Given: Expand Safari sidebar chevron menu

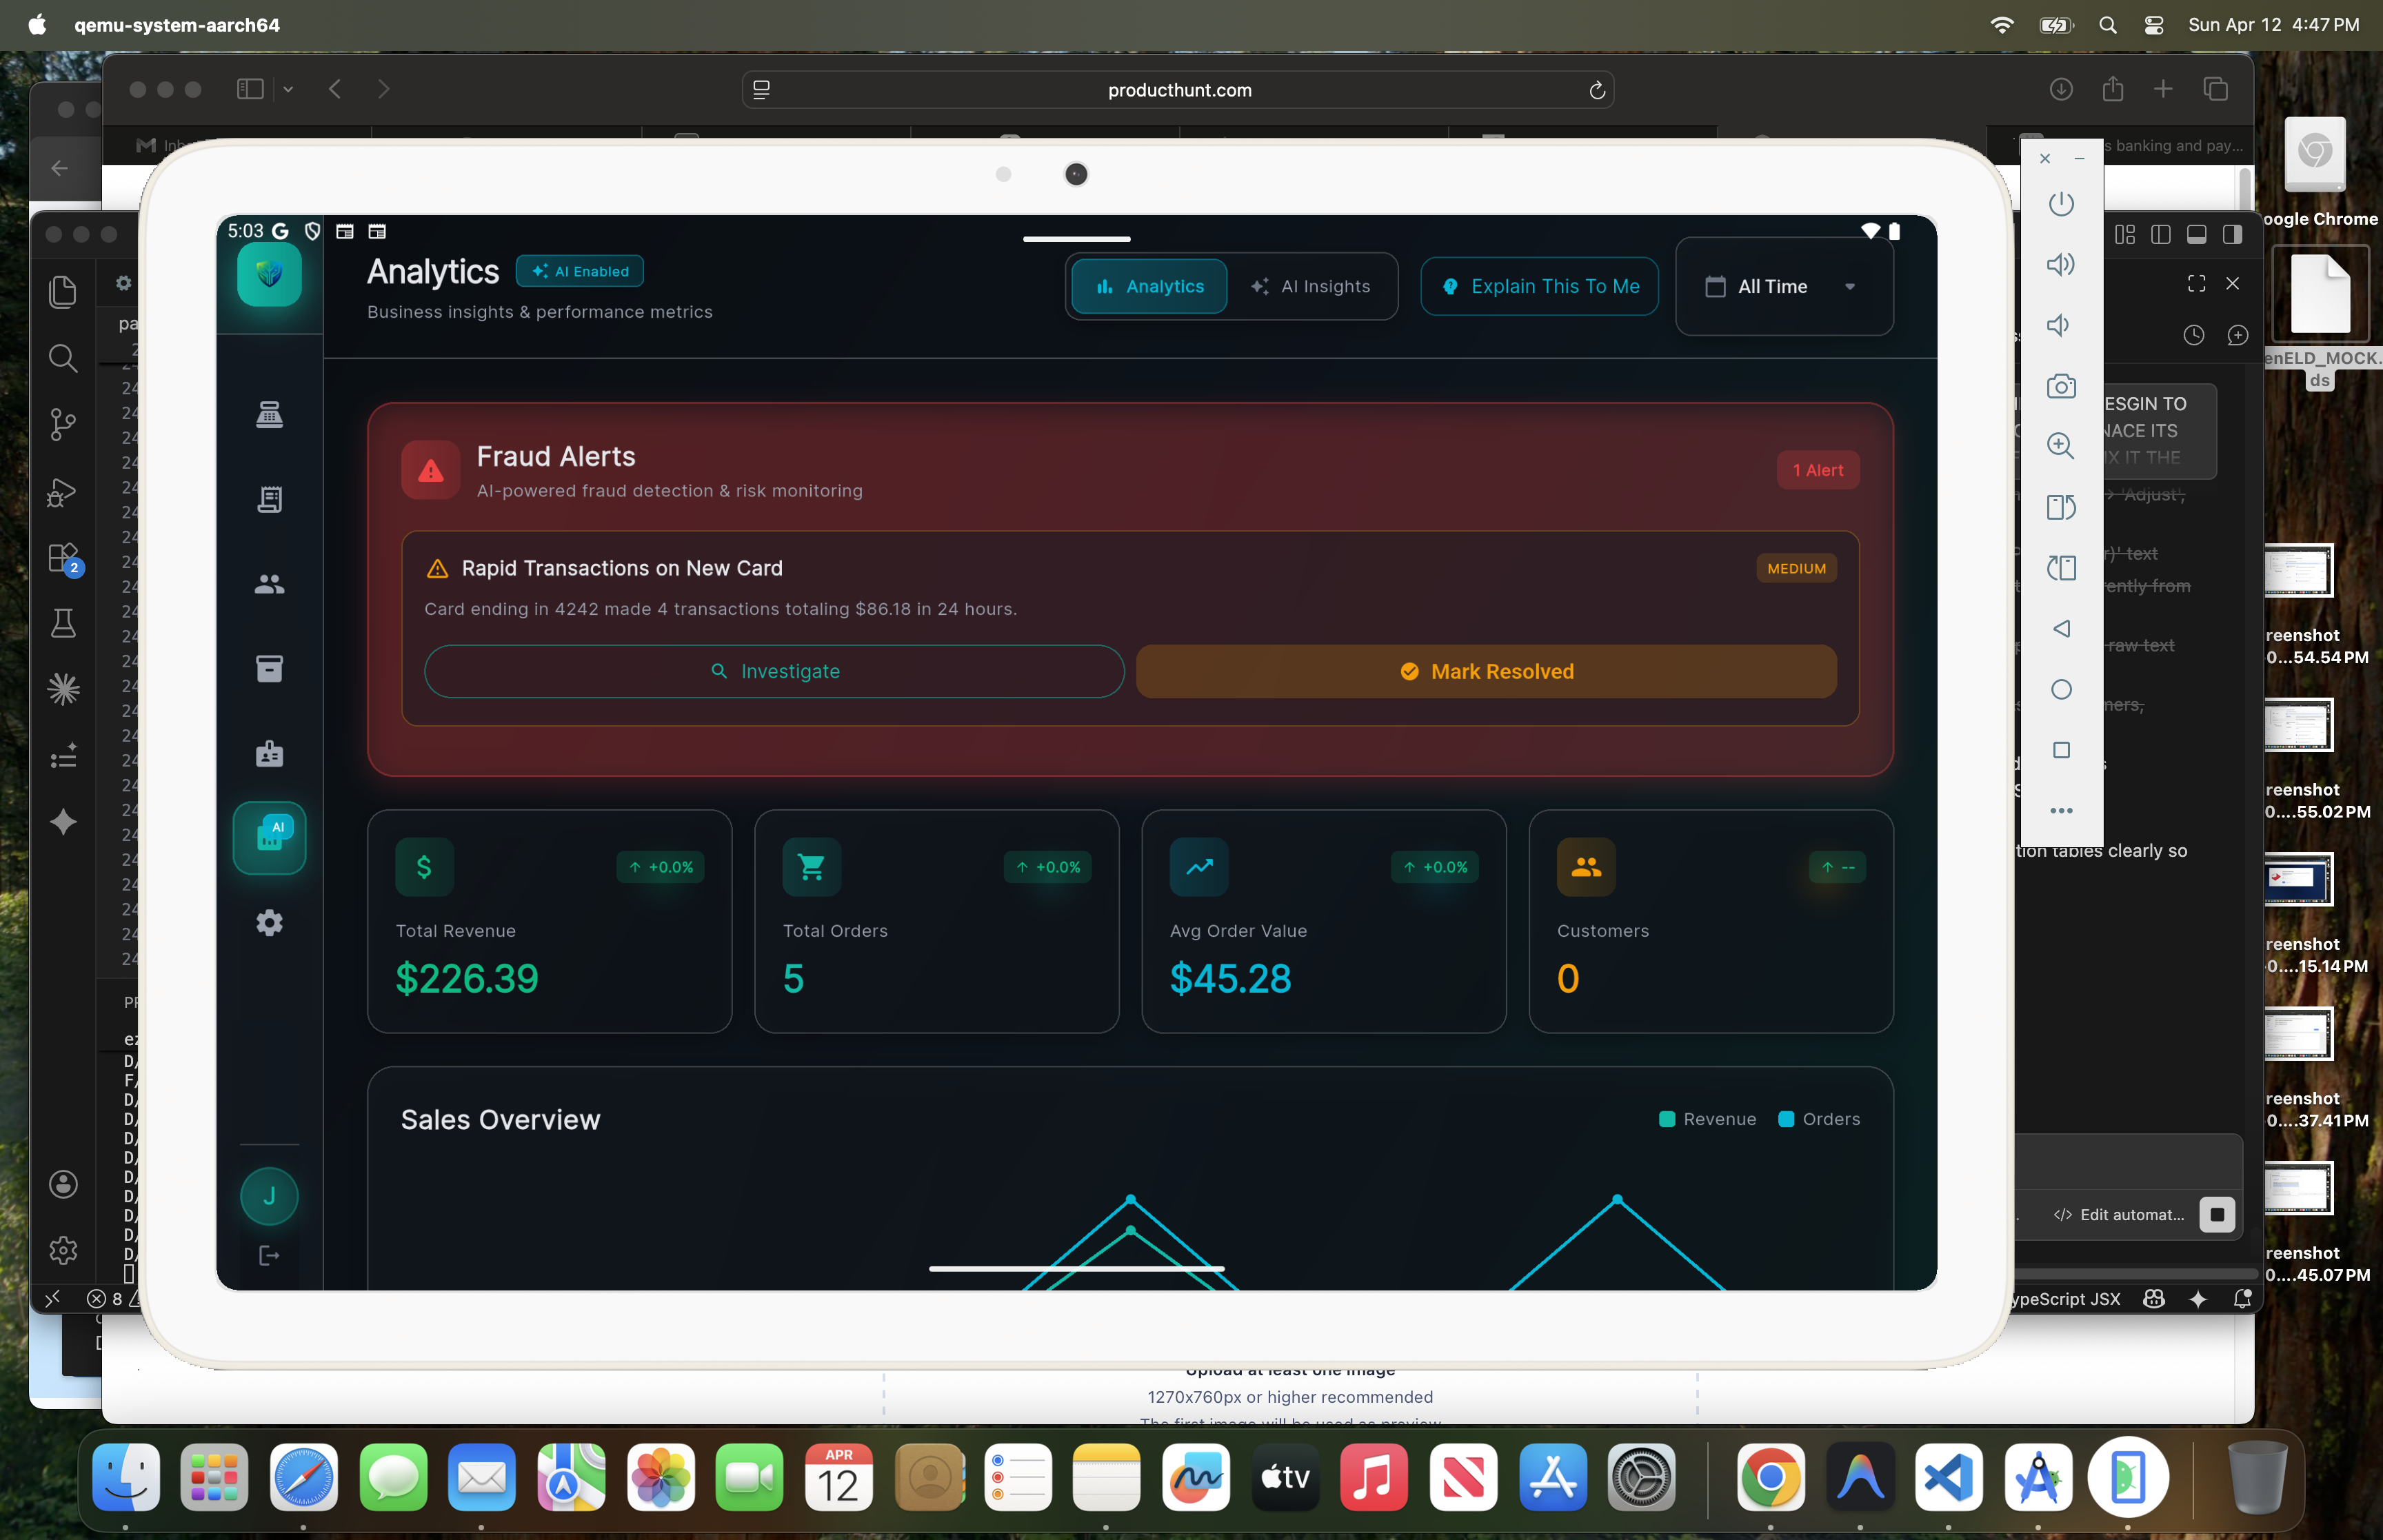Looking at the screenshot, I should (288, 89).
